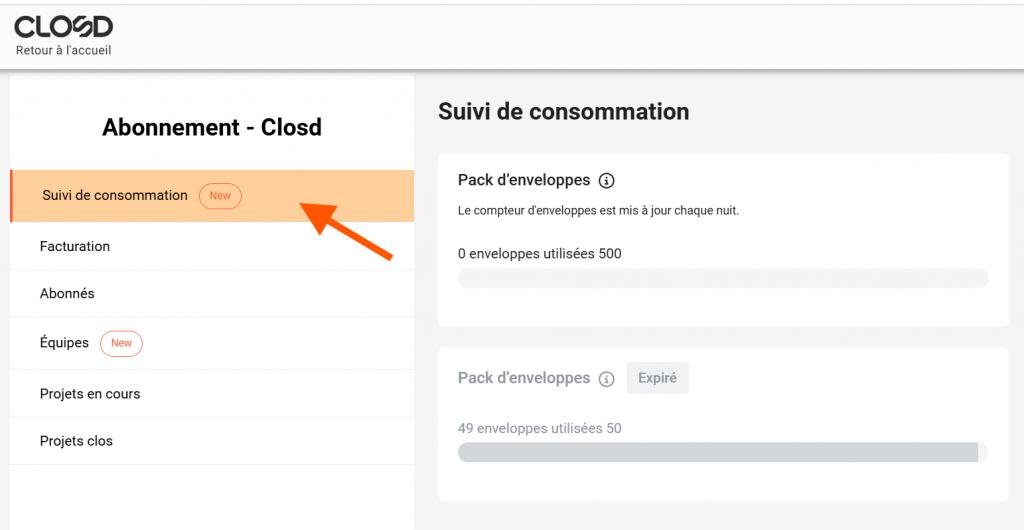Click the Expiré status badge
The height and width of the screenshot is (530, 1024).
657,378
